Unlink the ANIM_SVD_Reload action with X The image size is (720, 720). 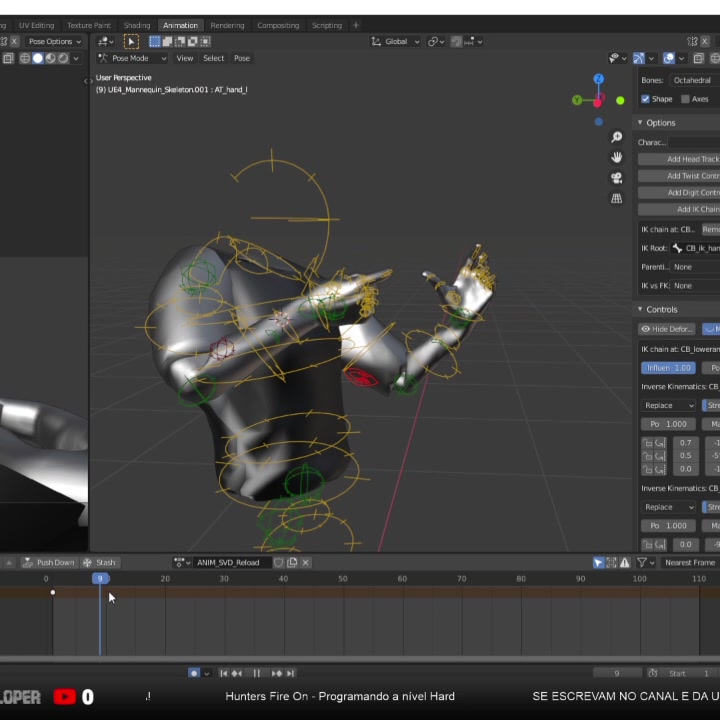[306, 562]
